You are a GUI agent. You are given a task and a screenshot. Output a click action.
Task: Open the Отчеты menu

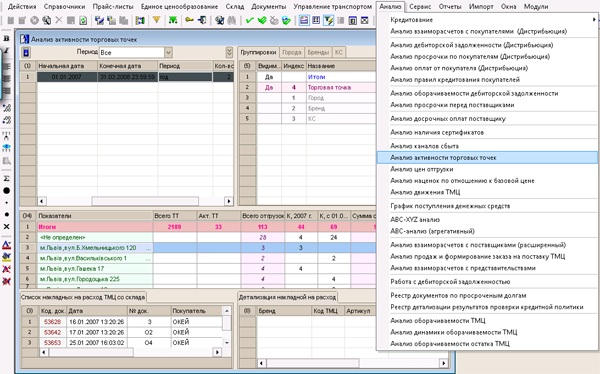coord(450,7)
